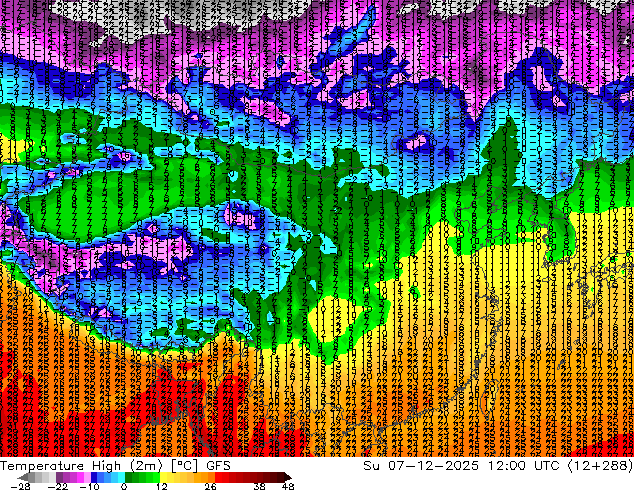Click the gray left arrow end of legend
634x490 pixels.
[x=23, y=477]
